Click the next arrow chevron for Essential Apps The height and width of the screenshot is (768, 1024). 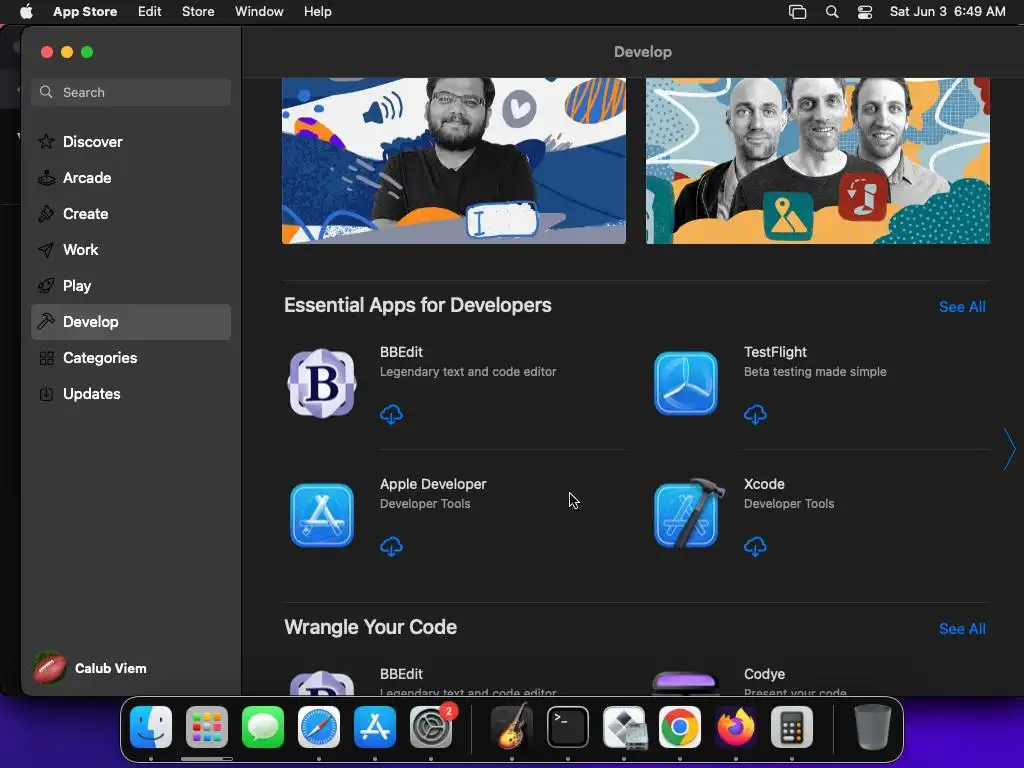pos(1010,449)
